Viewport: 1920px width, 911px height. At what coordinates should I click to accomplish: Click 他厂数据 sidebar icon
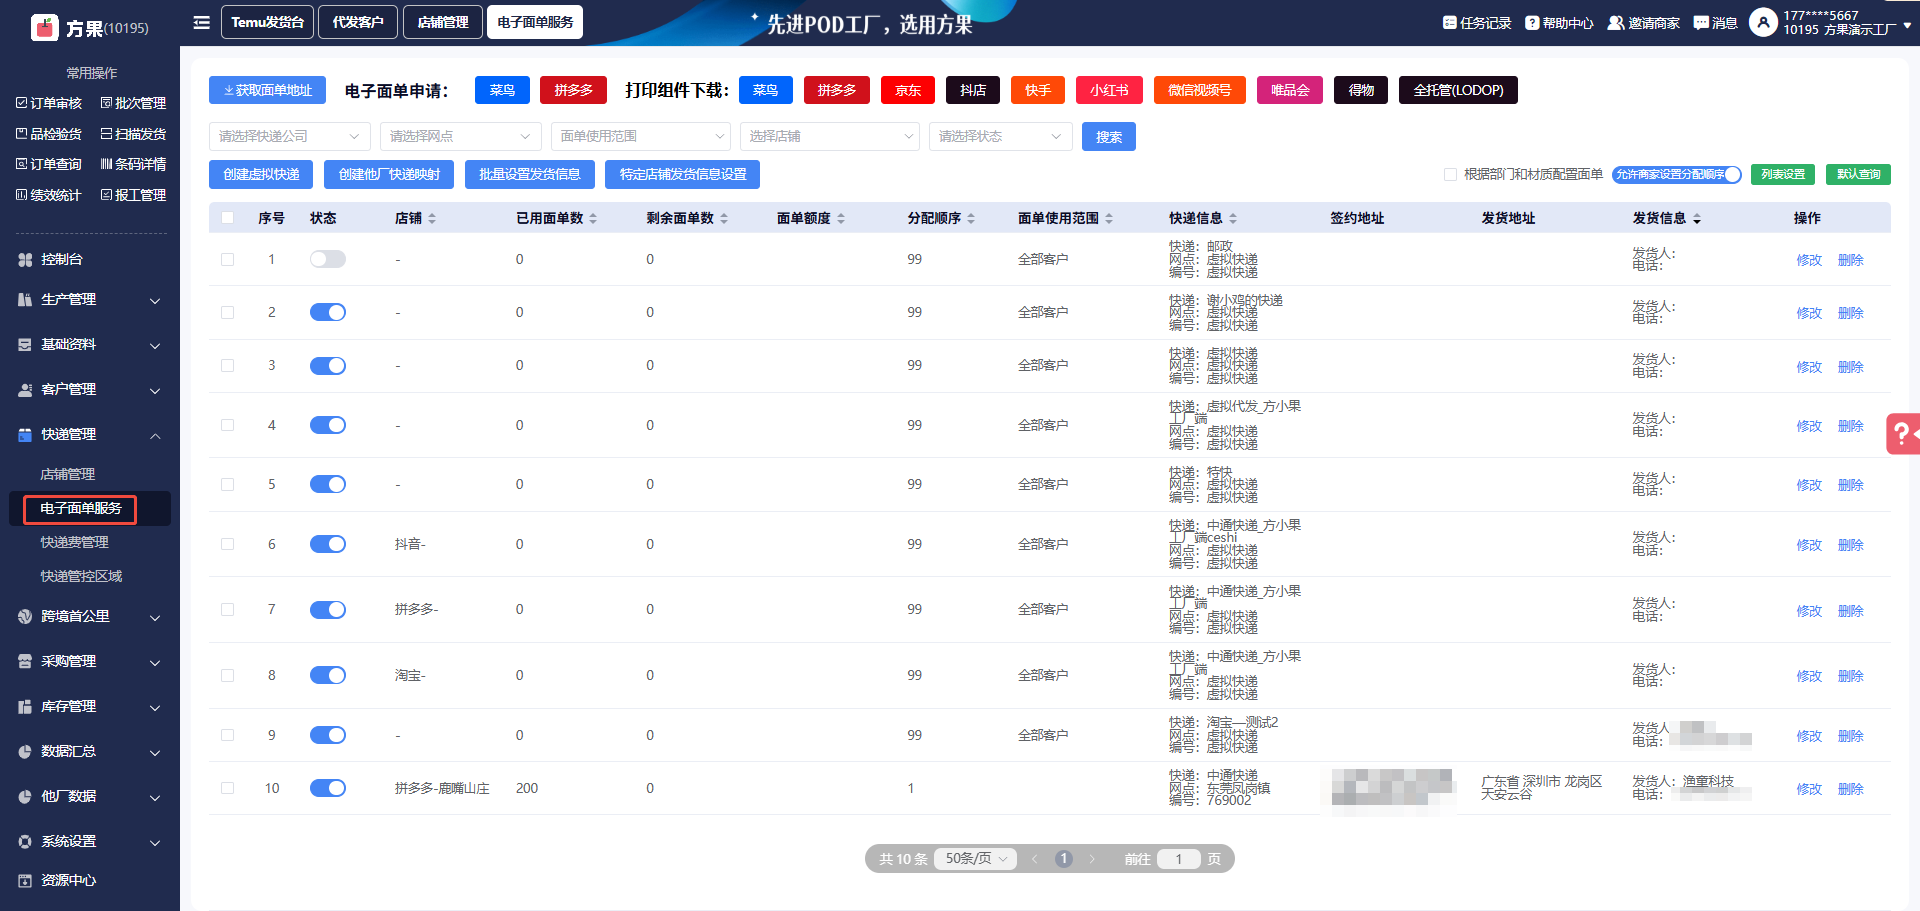[25, 796]
